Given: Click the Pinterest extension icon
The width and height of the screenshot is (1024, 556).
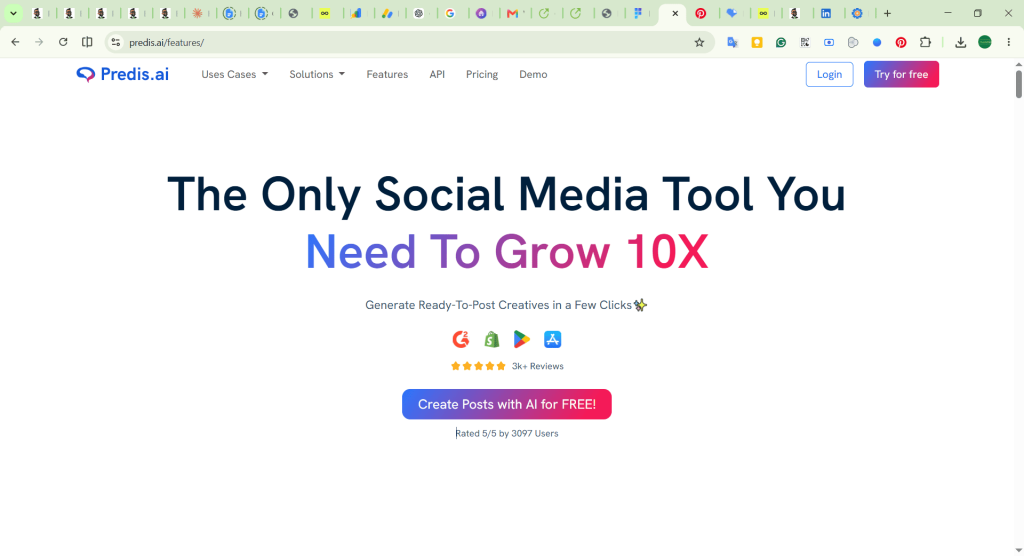Looking at the screenshot, I should point(901,42).
